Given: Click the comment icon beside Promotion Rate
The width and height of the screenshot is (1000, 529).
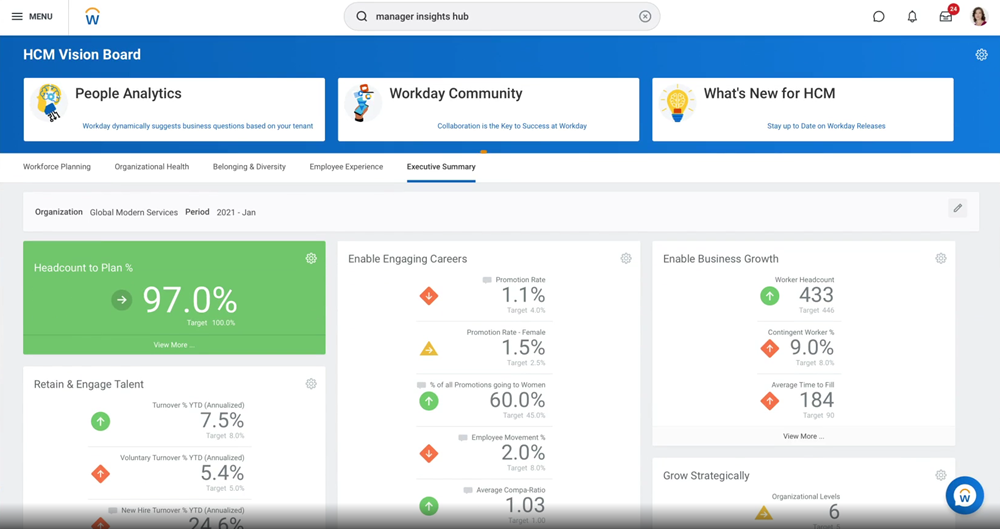Looking at the screenshot, I should pos(487,280).
